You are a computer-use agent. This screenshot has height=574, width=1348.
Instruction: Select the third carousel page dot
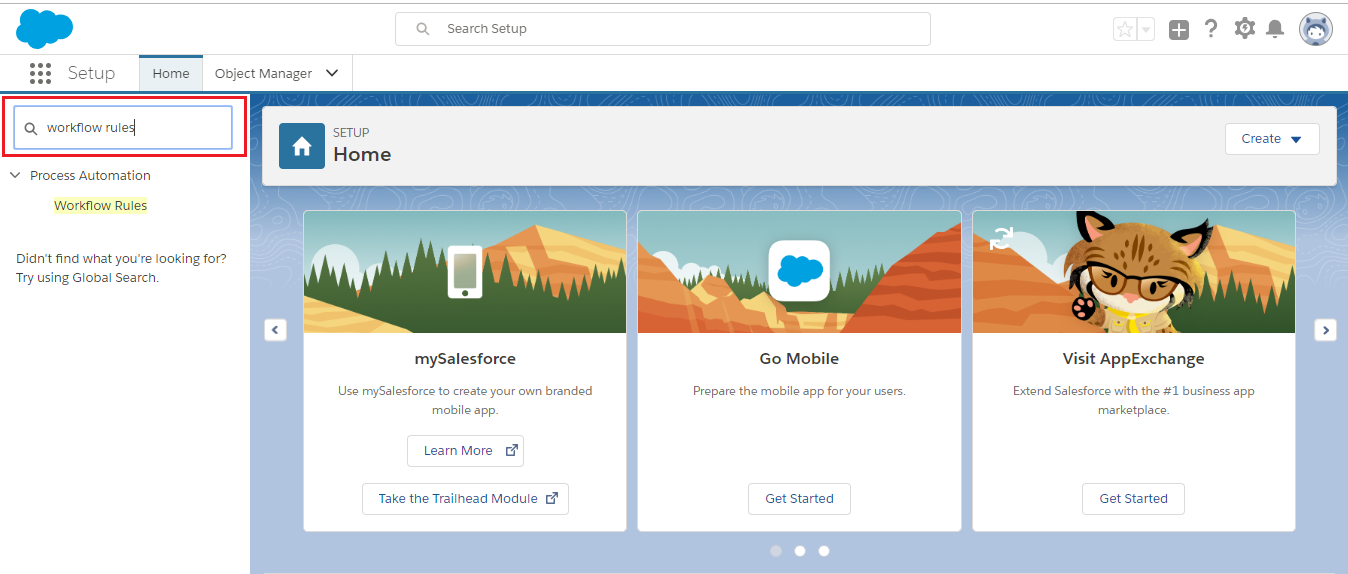tap(824, 550)
